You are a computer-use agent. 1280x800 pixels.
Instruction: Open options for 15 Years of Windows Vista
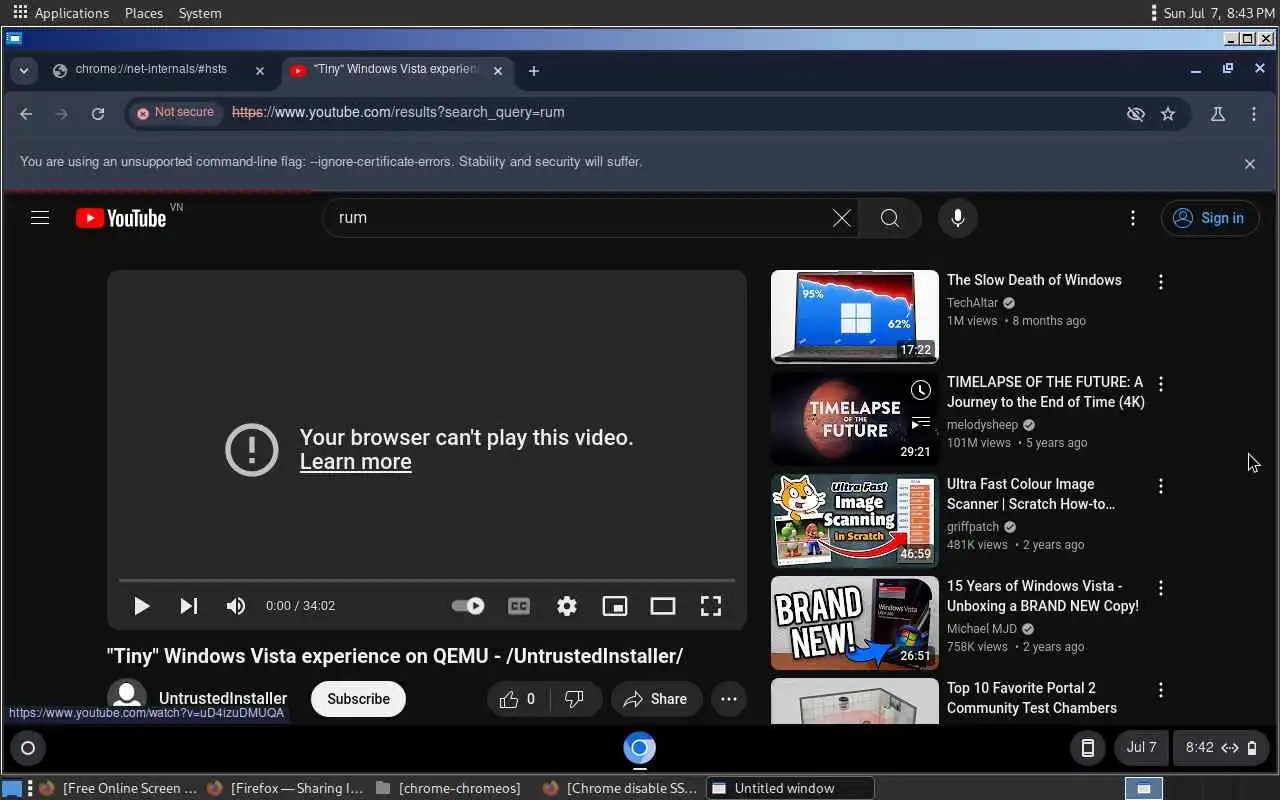[x=1161, y=589]
